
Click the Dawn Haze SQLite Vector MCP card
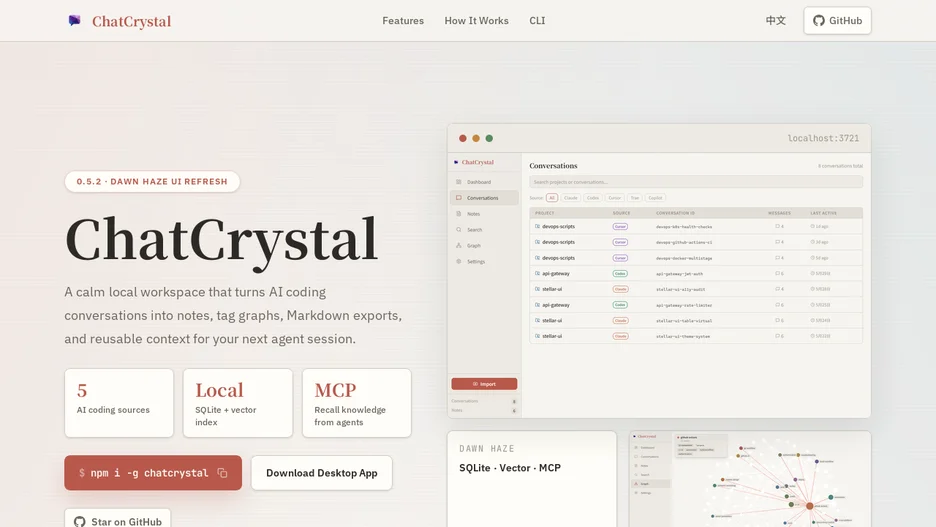tap(532, 479)
